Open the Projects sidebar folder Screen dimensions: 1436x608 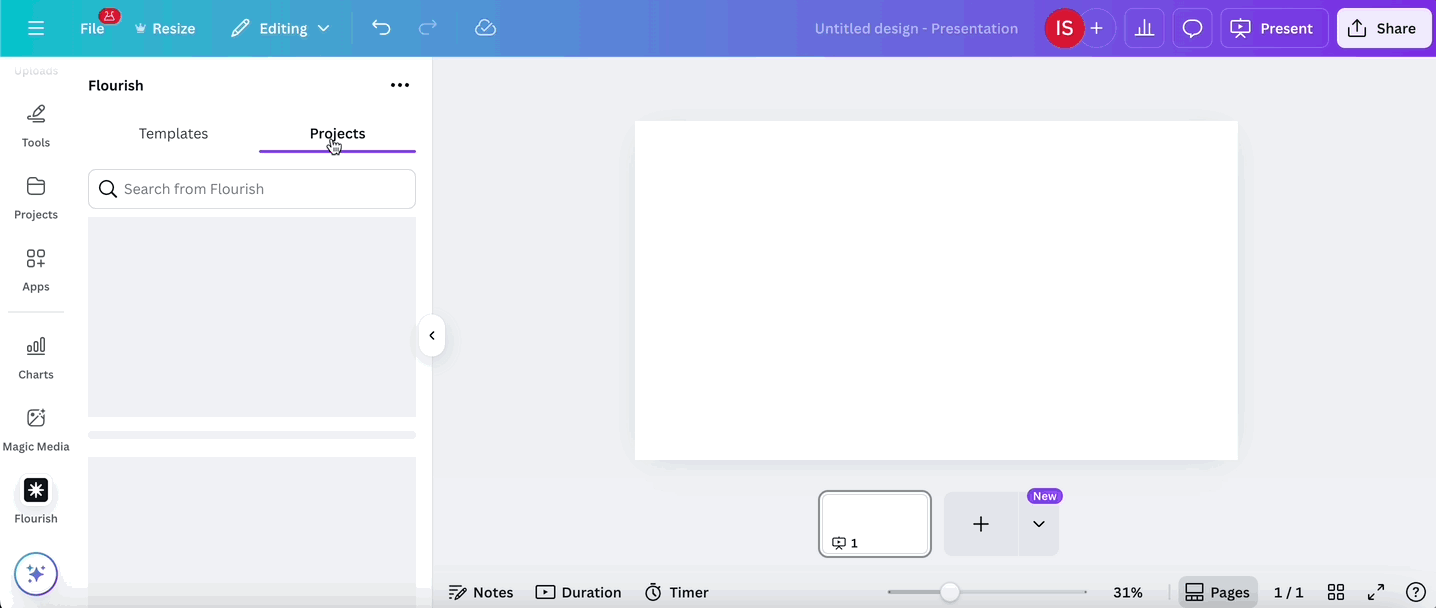coord(36,198)
